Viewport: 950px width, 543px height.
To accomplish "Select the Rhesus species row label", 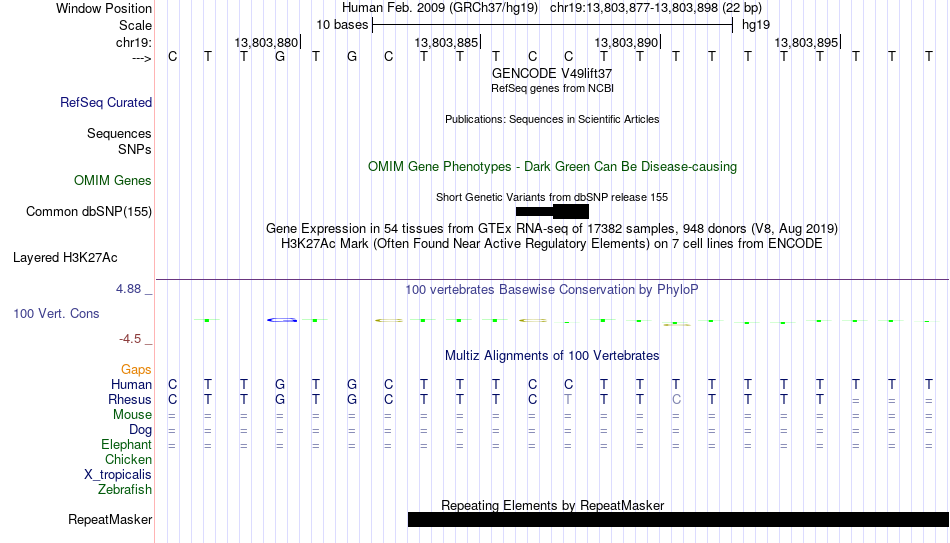I will coord(130,399).
